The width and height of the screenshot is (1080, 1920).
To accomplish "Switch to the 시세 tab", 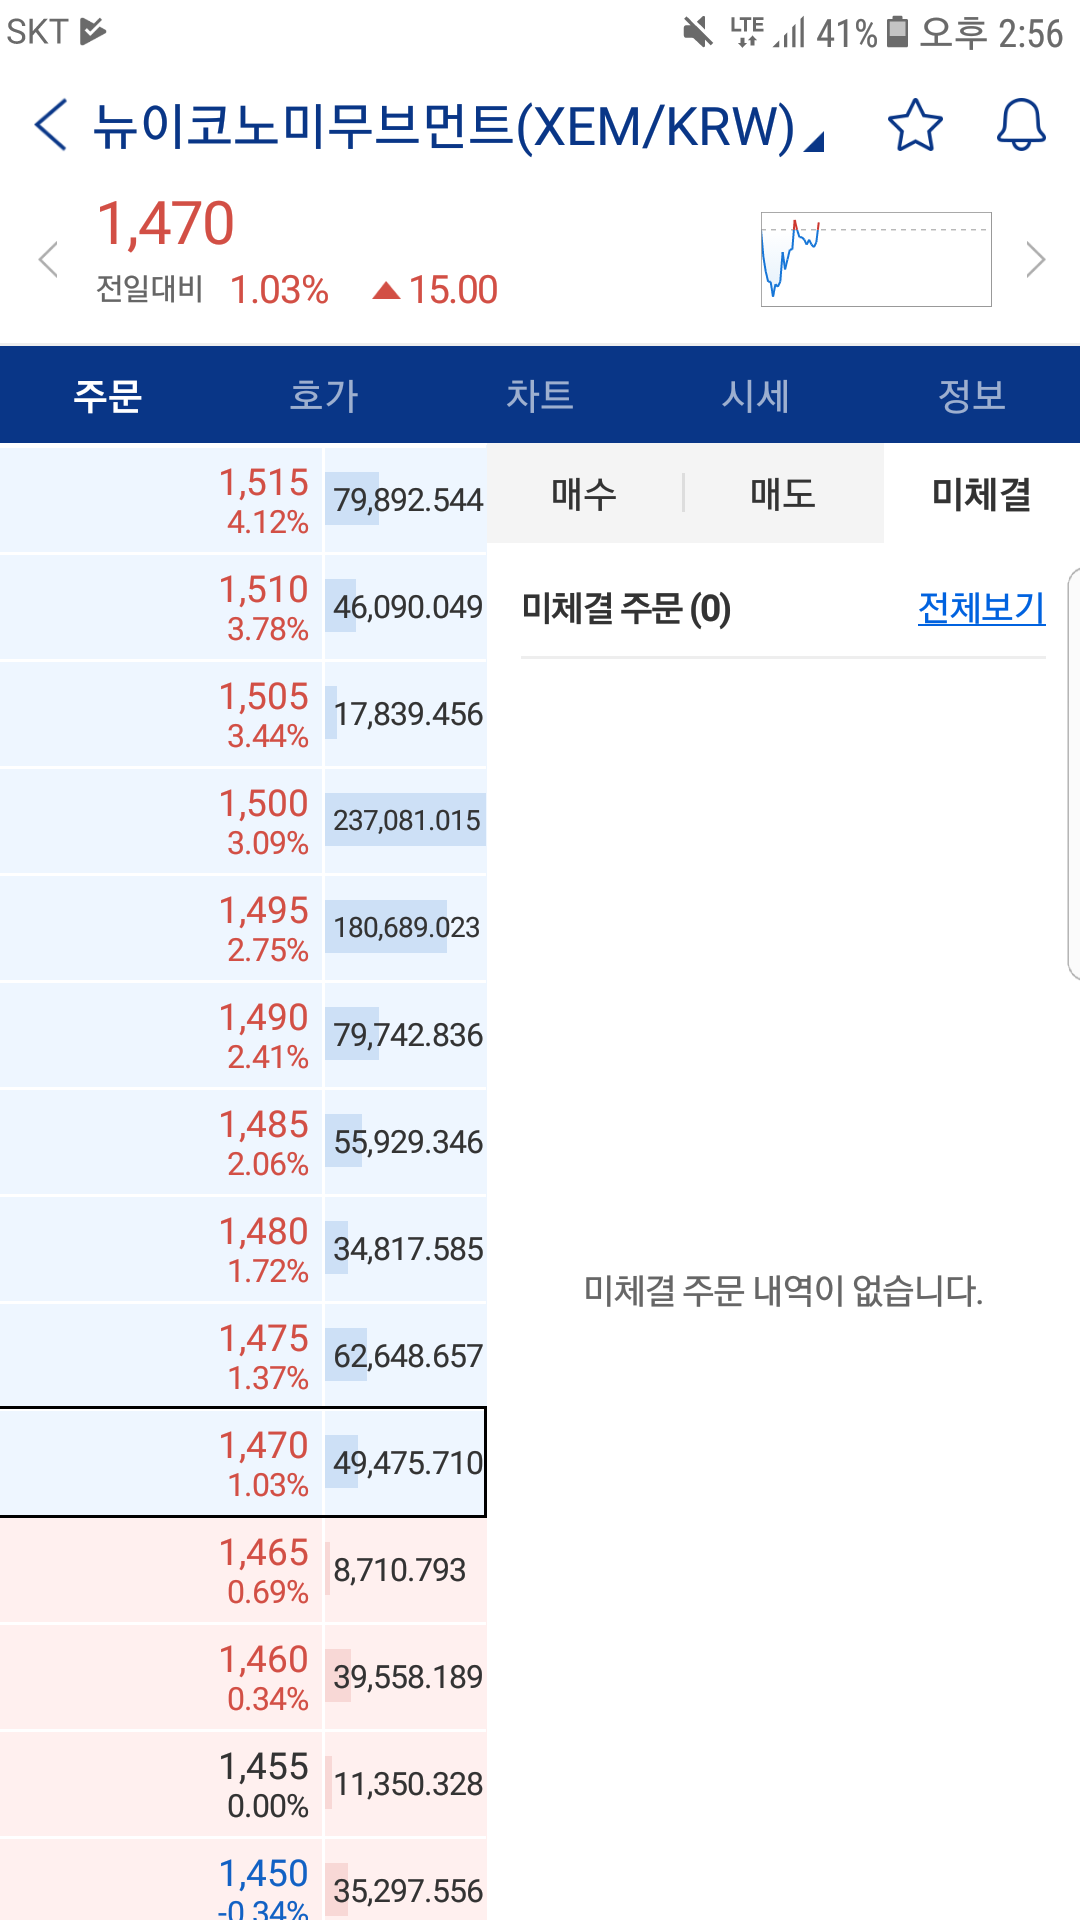I will (756, 395).
